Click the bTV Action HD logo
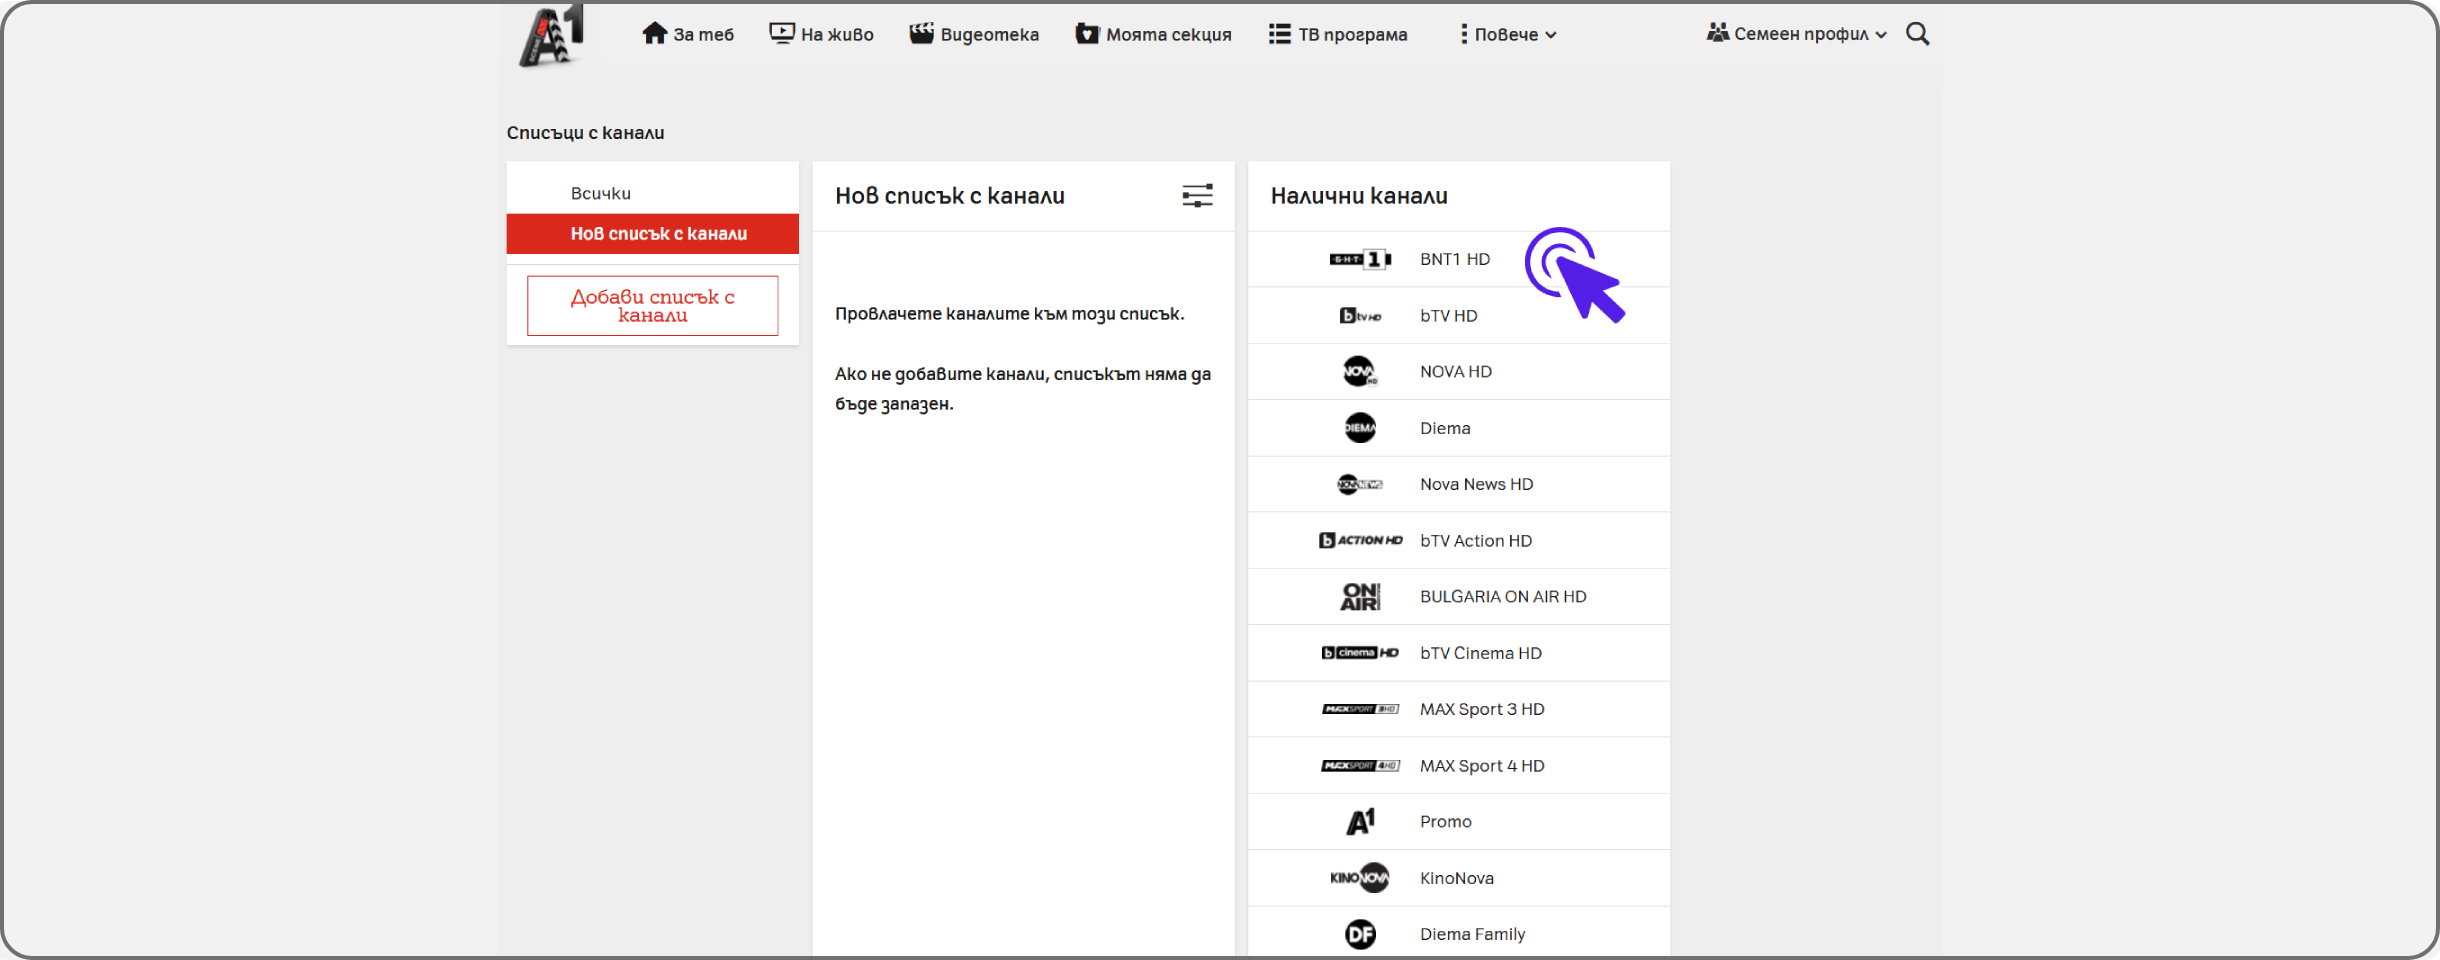Viewport: 2440px width, 960px height. point(1360,540)
